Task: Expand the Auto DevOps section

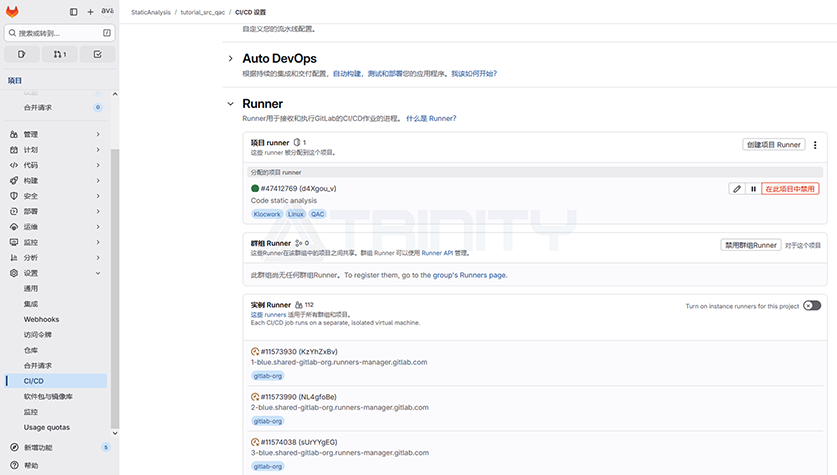Action: [x=231, y=59]
